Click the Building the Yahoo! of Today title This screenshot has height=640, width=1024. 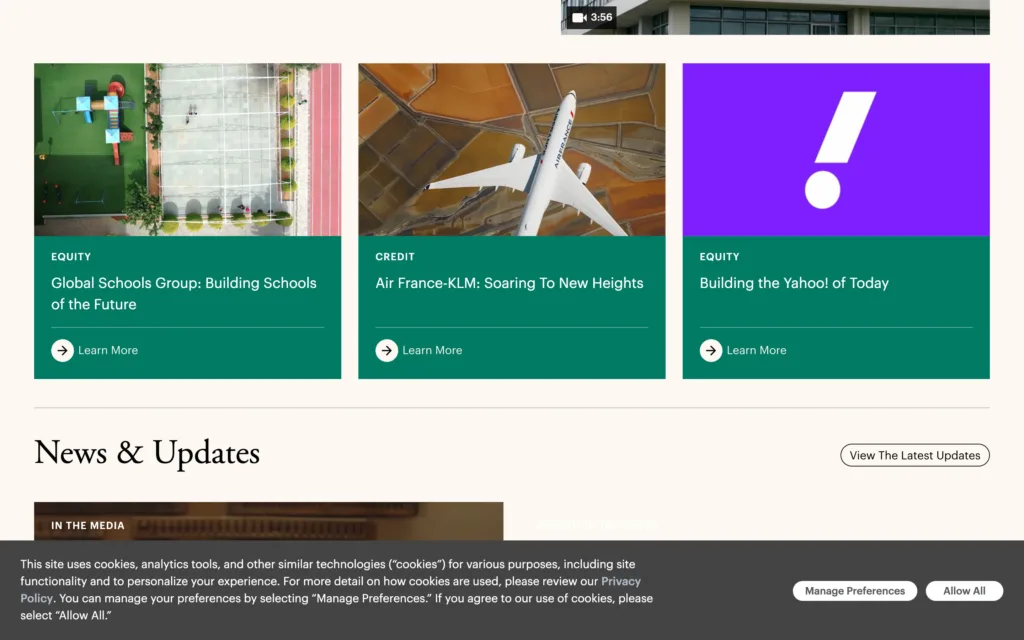click(x=794, y=283)
